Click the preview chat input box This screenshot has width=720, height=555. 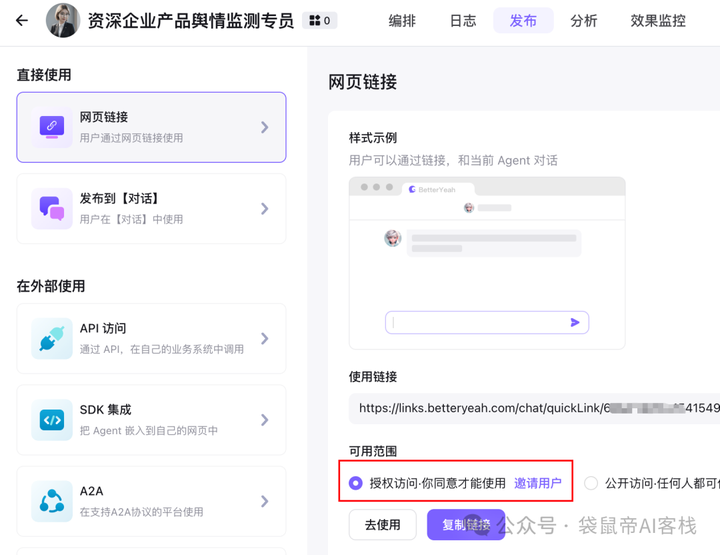coord(487,322)
